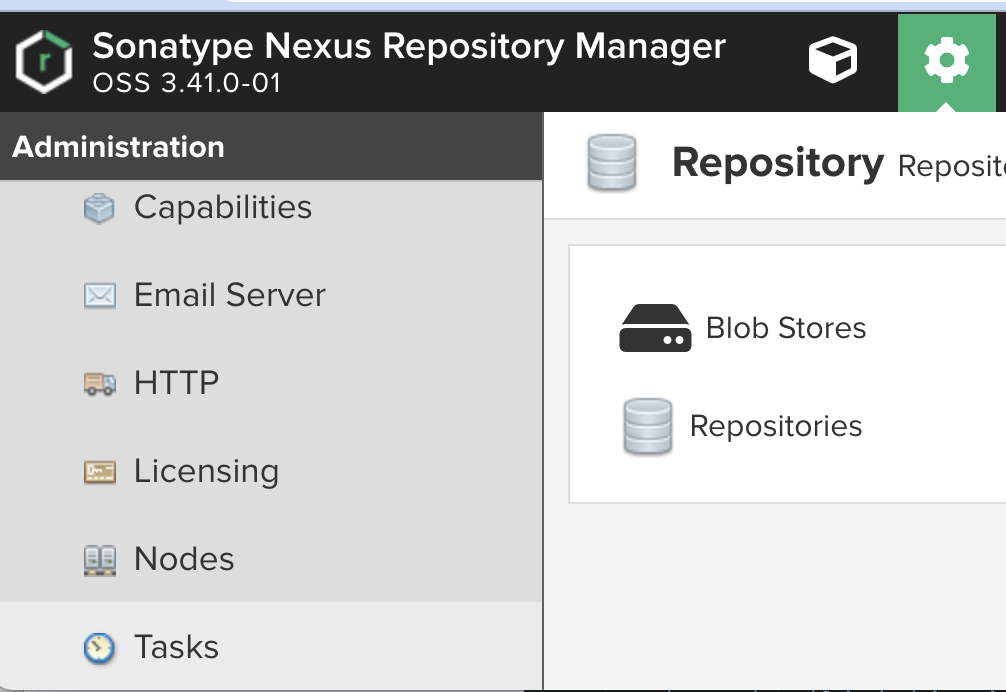The height and width of the screenshot is (692, 1006).
Task: Click the Nexus hexagon logo
Action: 44,62
